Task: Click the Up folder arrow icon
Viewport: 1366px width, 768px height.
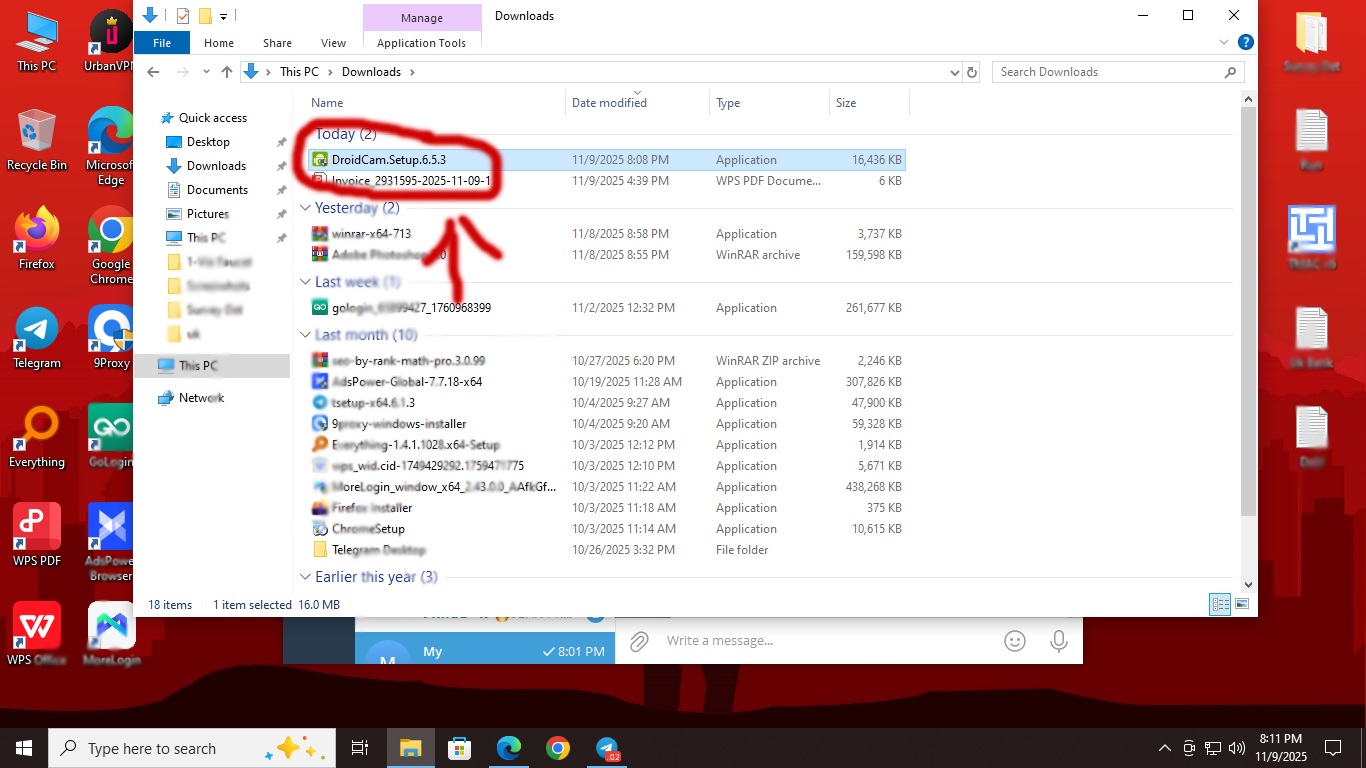Action: [227, 72]
